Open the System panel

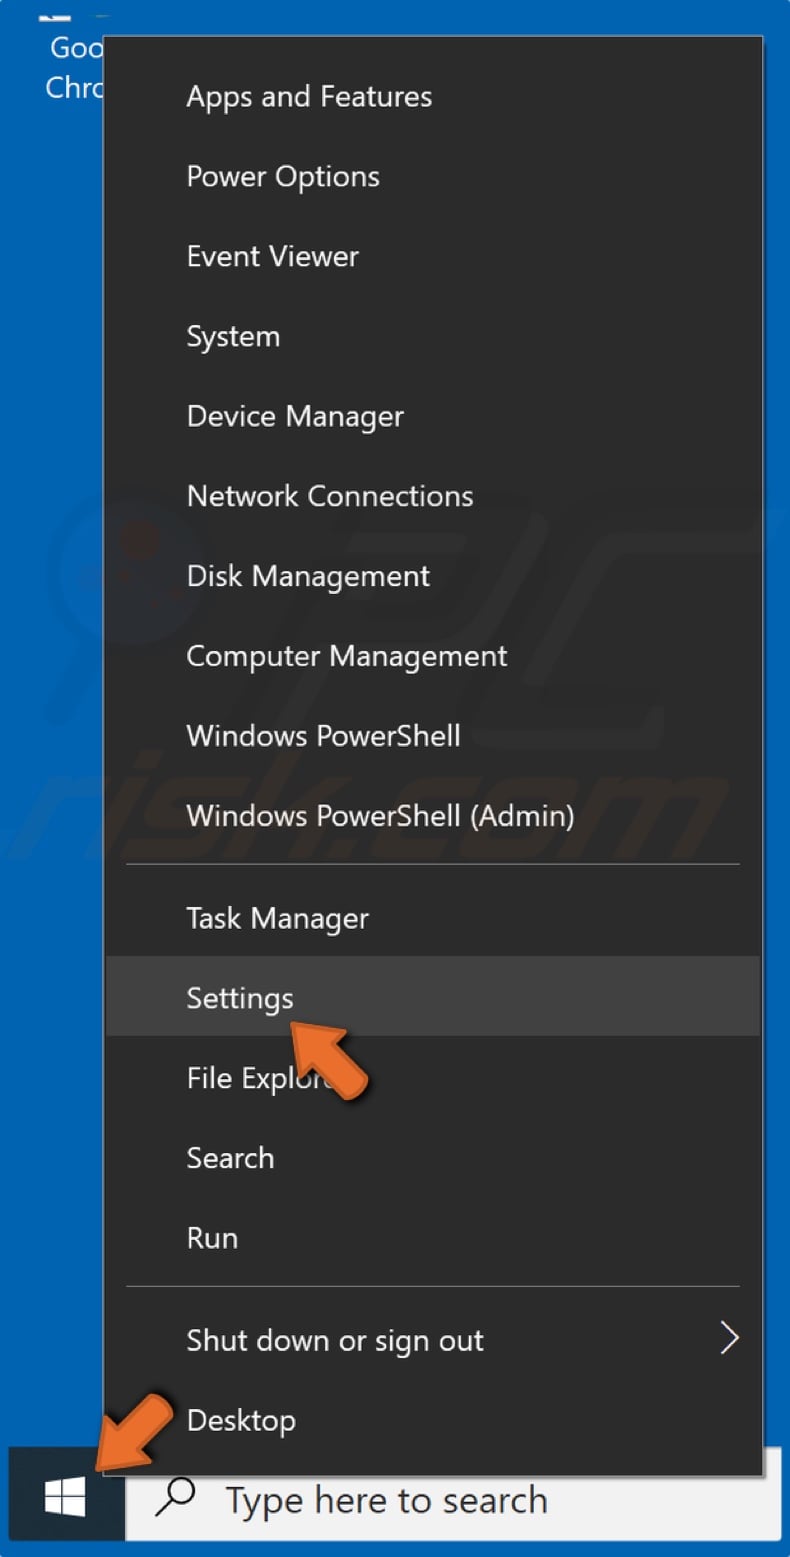coord(233,336)
